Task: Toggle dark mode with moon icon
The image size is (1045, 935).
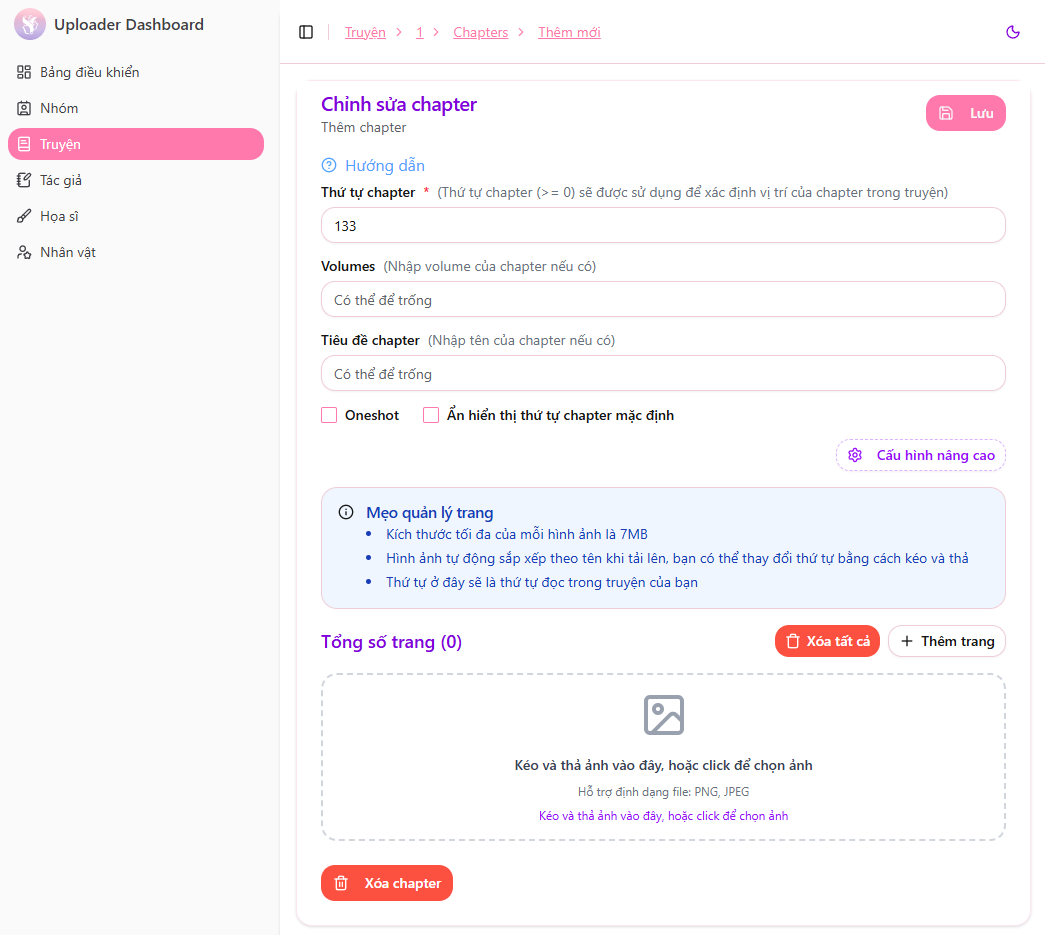Action: pos(1013,32)
